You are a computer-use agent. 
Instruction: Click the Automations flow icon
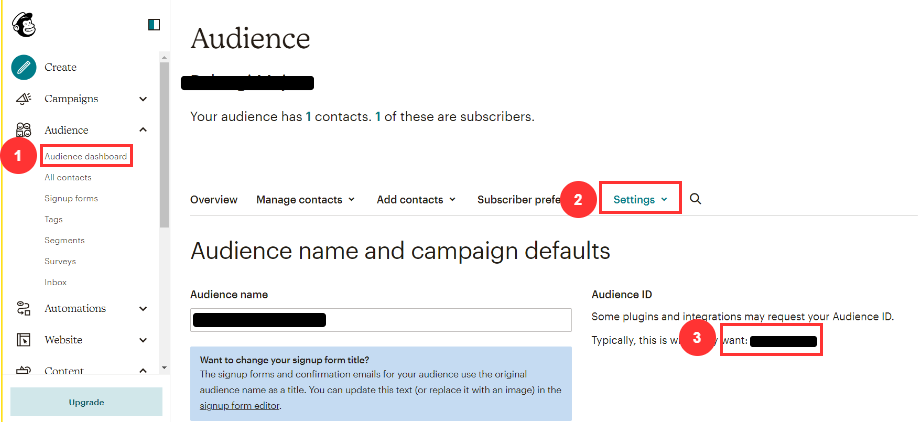pos(23,308)
